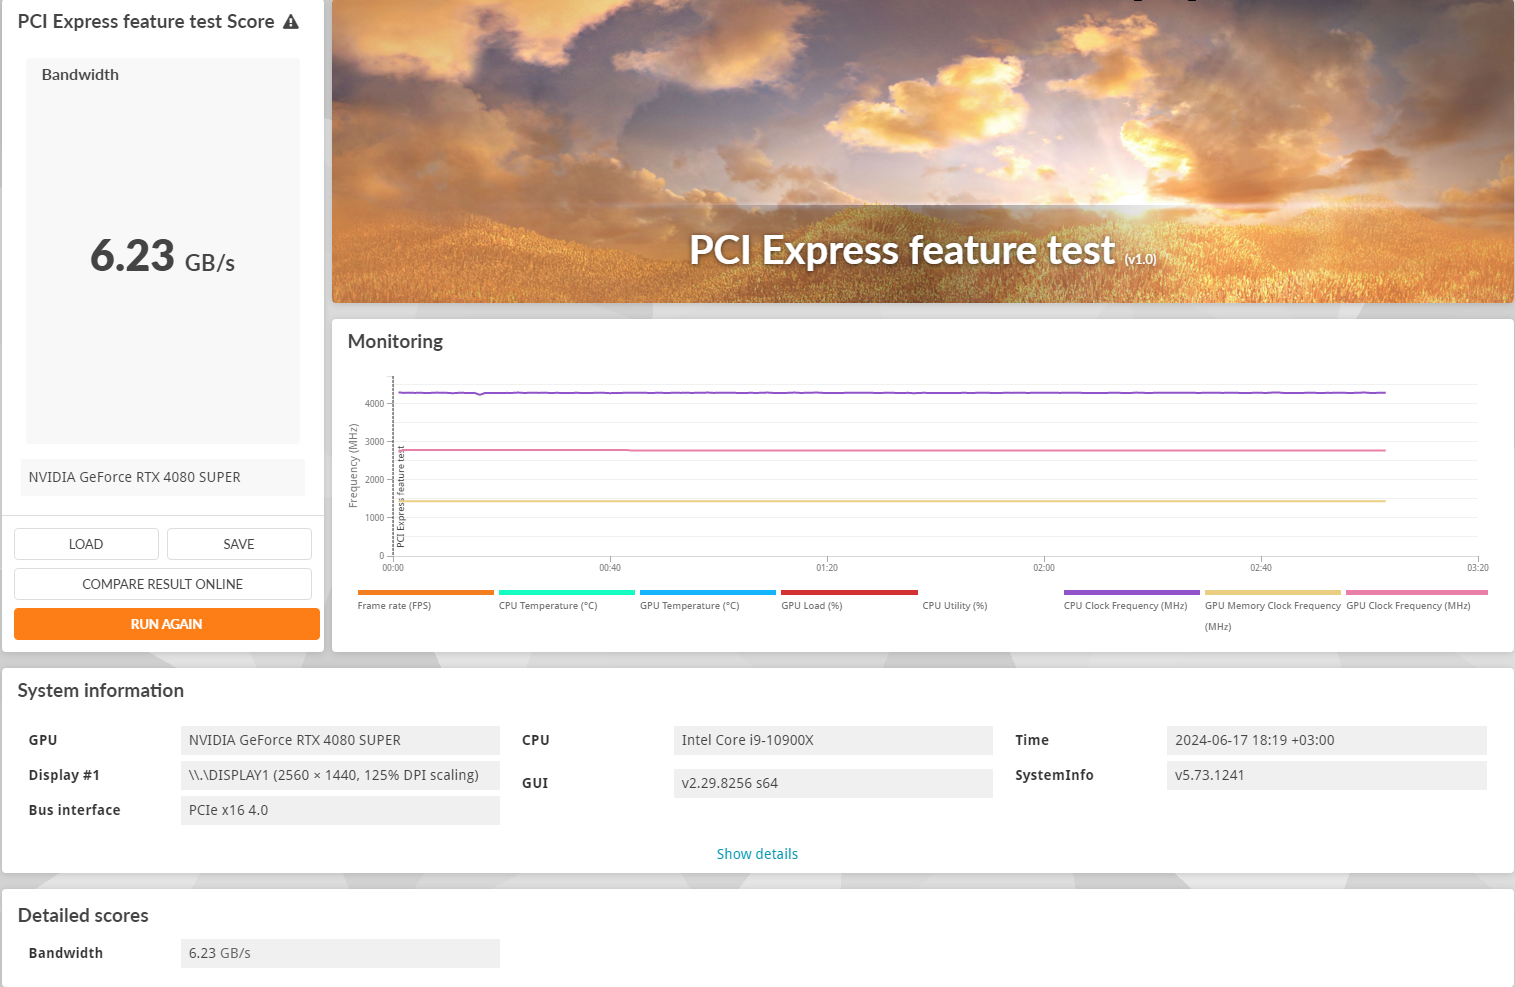Image resolution: width=1515 pixels, height=987 pixels.
Task: Click the 01:20 time axis label
Action: point(827,568)
